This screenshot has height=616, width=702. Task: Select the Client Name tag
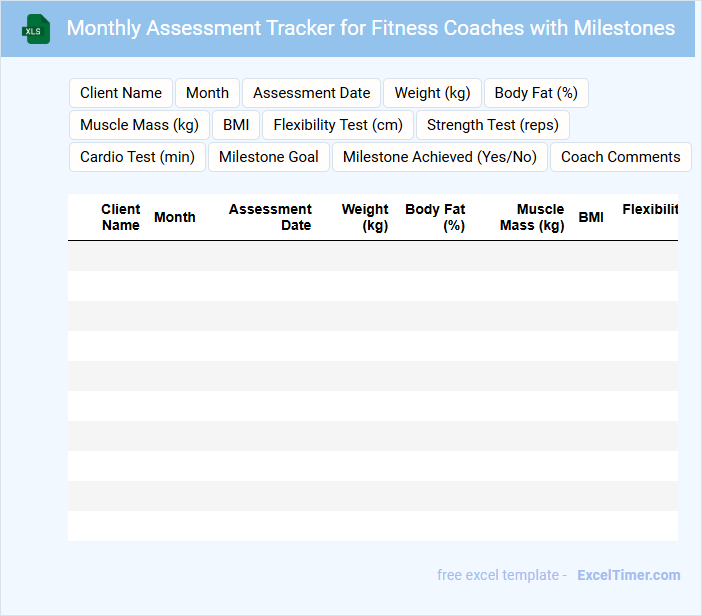tap(121, 93)
